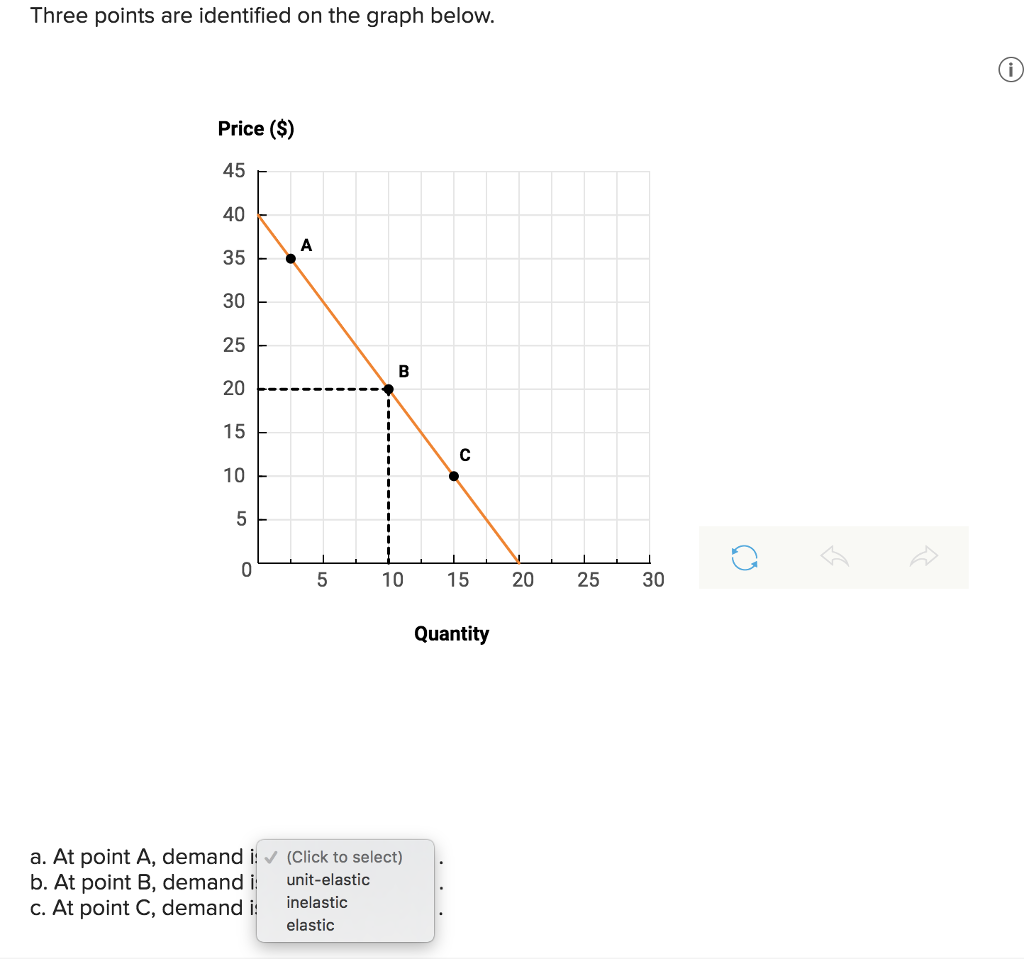Click the undo arrow icon beside the graph

(x=834, y=557)
